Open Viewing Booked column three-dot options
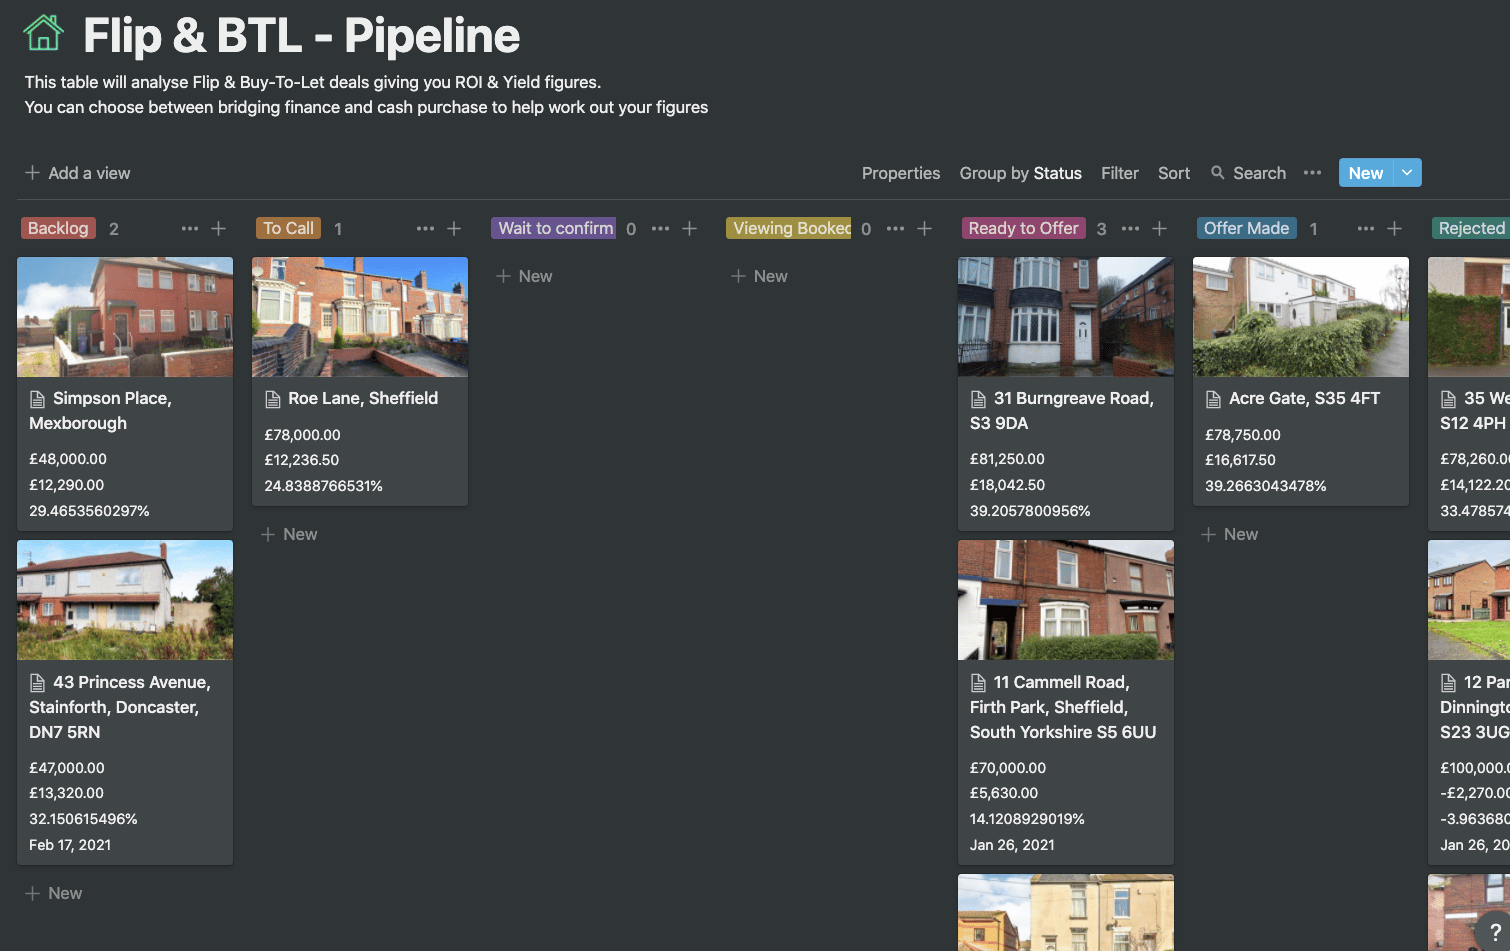Image resolution: width=1510 pixels, height=951 pixels. (x=895, y=229)
